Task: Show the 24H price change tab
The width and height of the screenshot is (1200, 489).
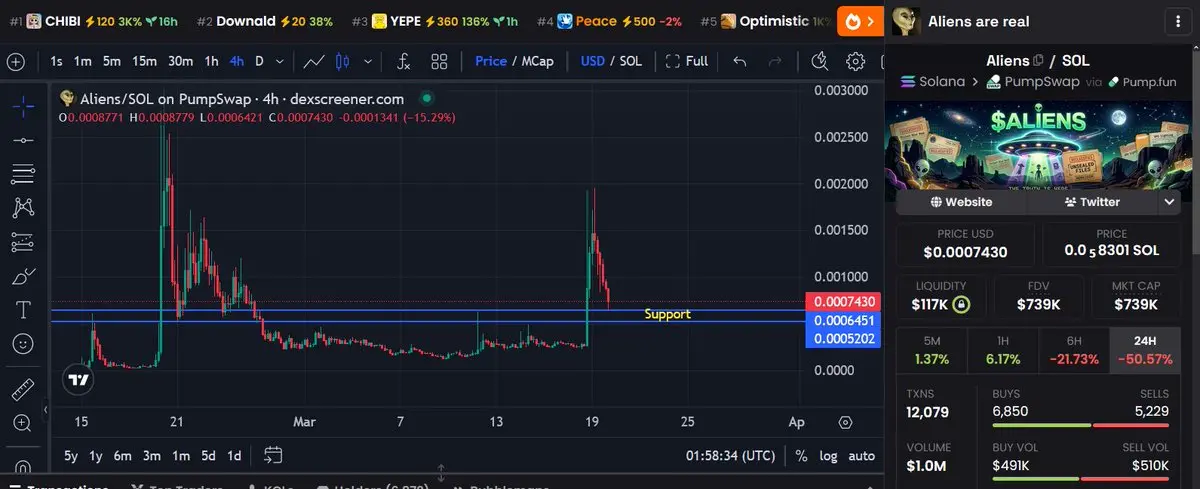Action: coord(1146,349)
